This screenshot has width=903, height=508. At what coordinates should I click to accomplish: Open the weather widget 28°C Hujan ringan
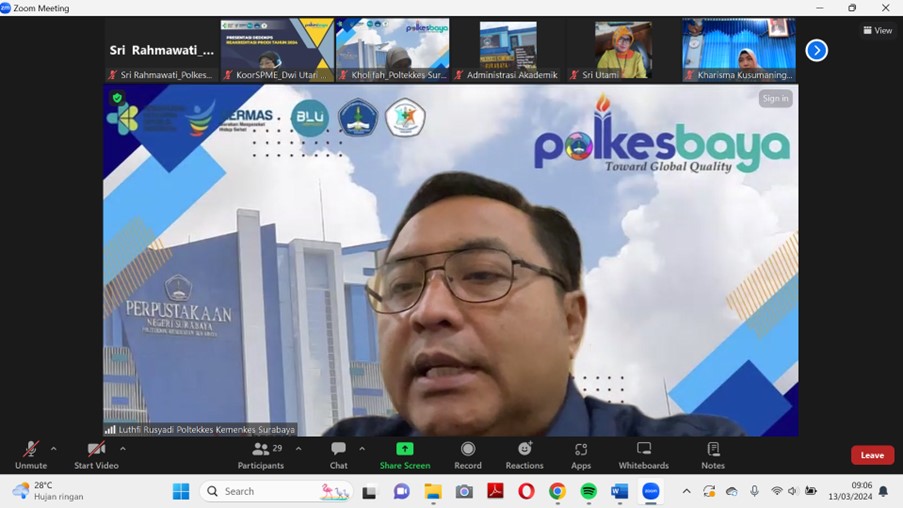coord(48,491)
